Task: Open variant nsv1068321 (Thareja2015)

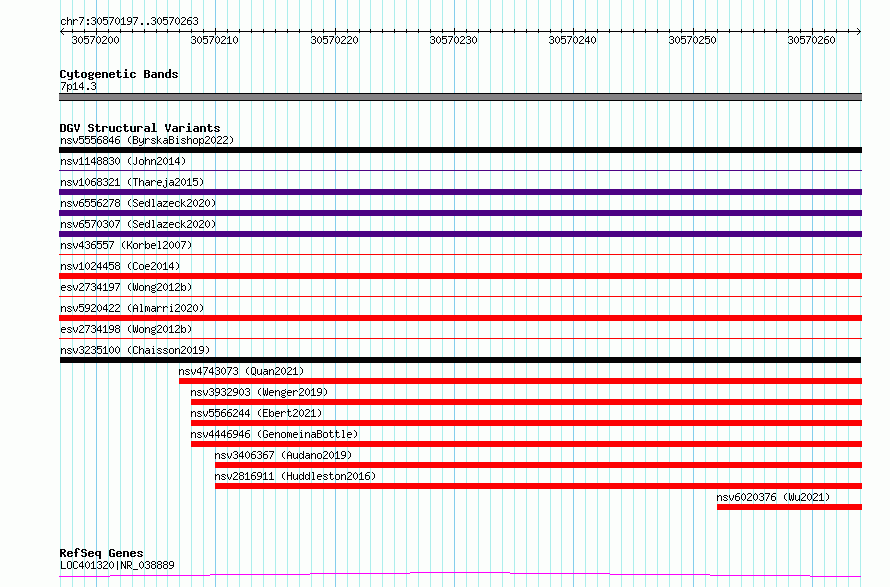Action: point(132,182)
